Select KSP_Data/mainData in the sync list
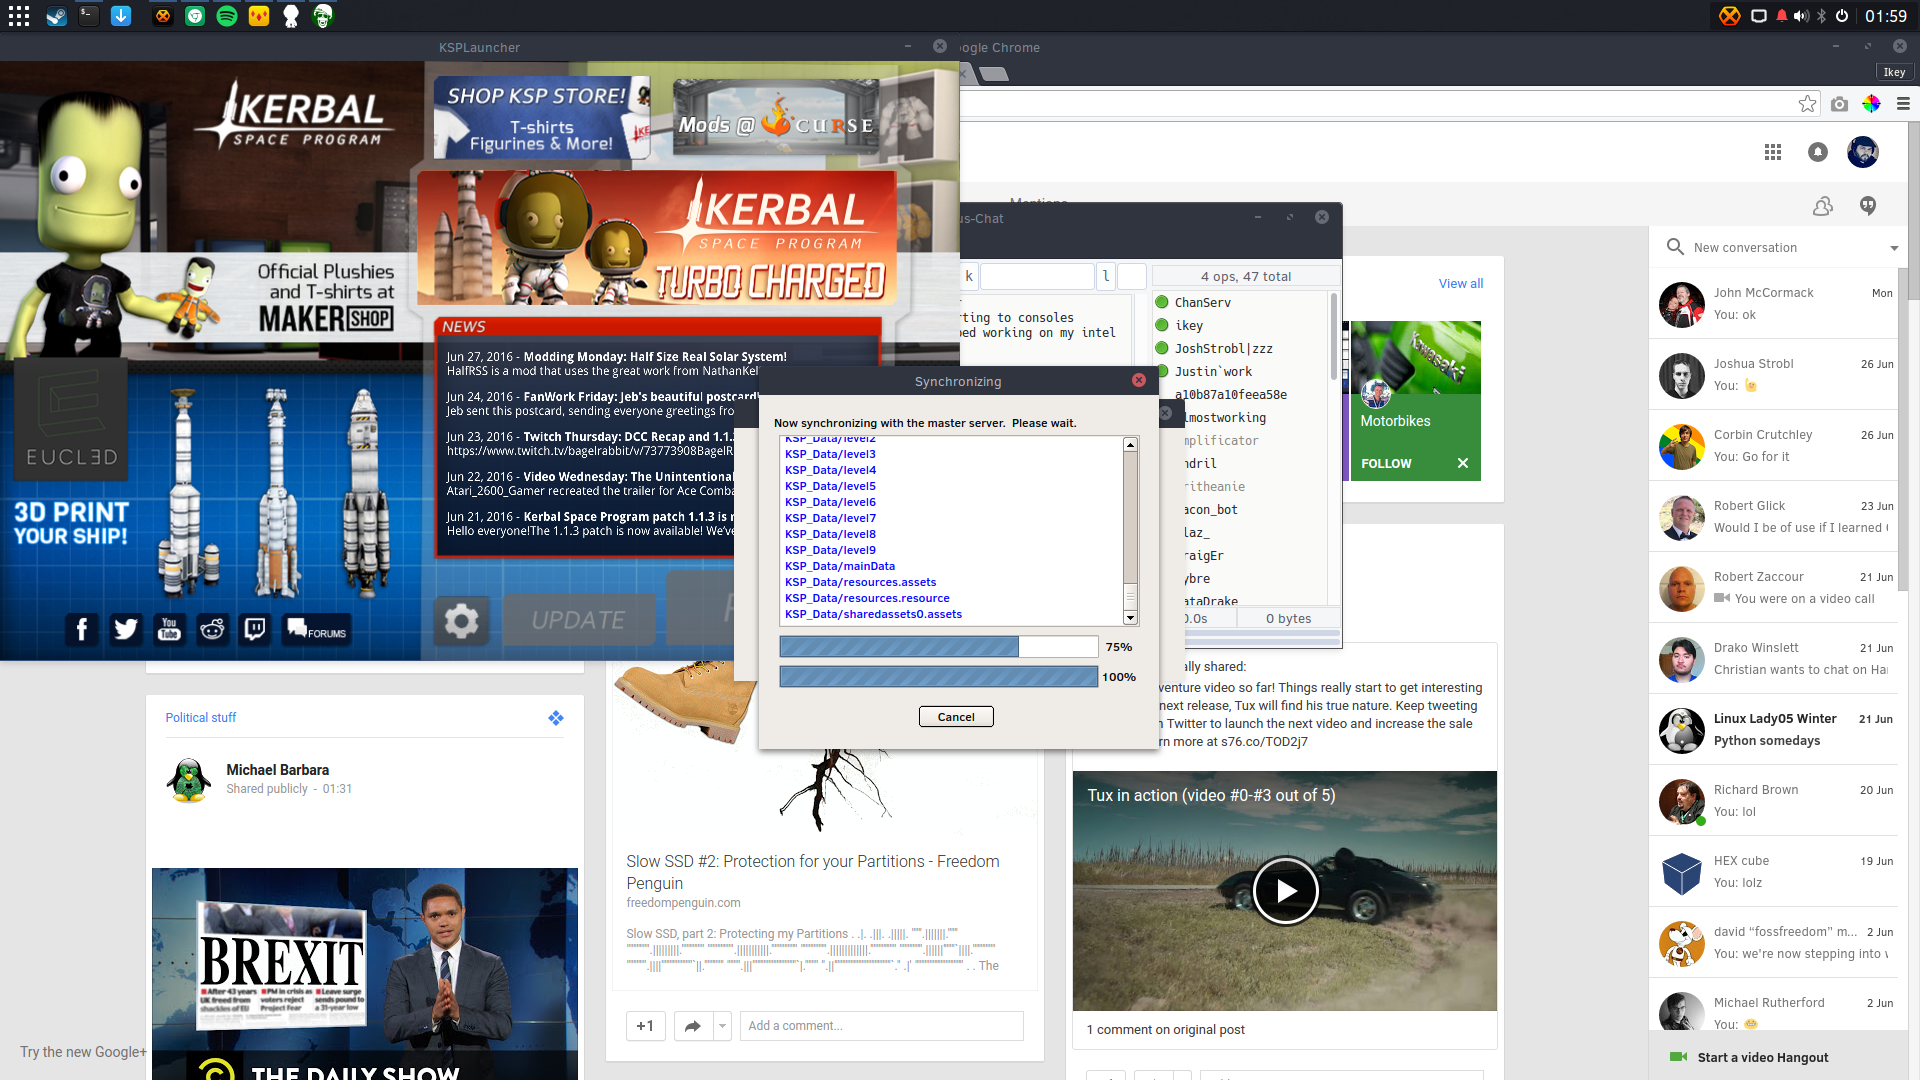This screenshot has width=1920, height=1080. click(840, 566)
